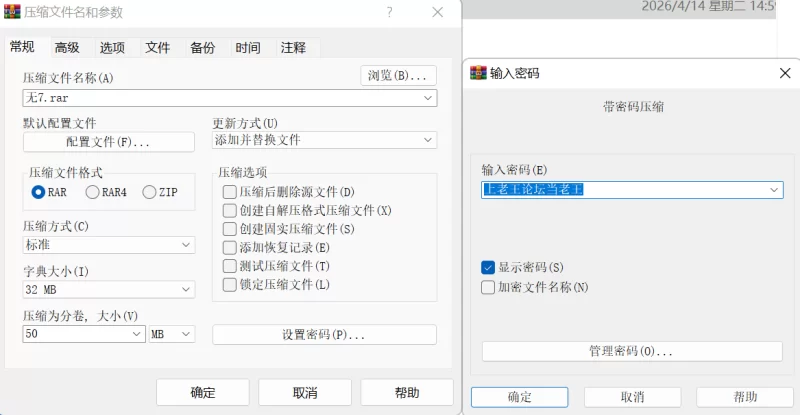Switch to the 高级 tab

[x=67, y=47]
